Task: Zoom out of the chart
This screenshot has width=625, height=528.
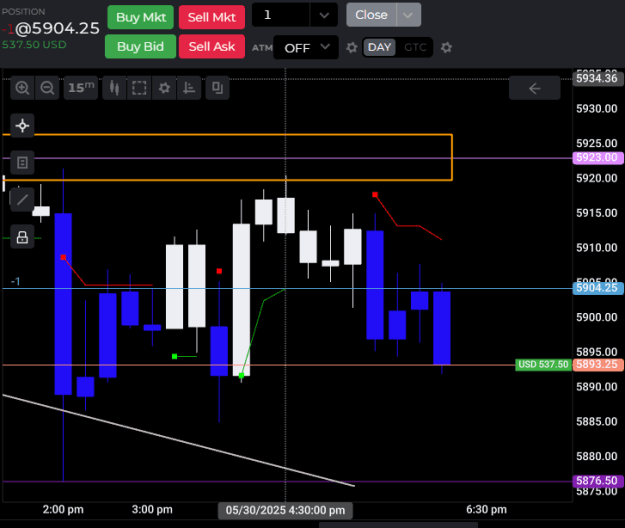Action: [x=47, y=88]
